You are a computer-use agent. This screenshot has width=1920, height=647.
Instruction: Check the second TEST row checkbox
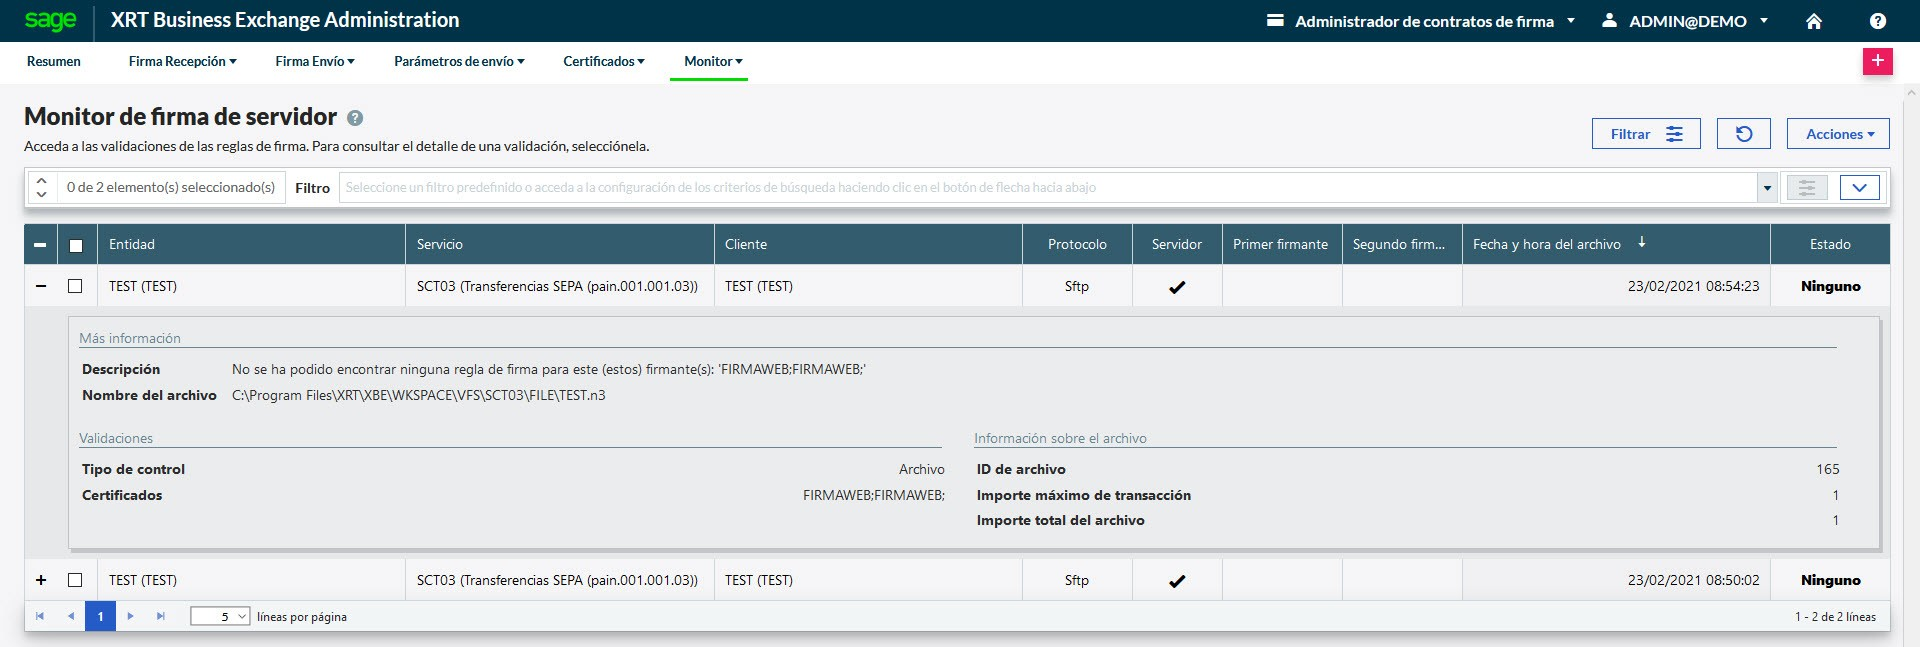75,580
